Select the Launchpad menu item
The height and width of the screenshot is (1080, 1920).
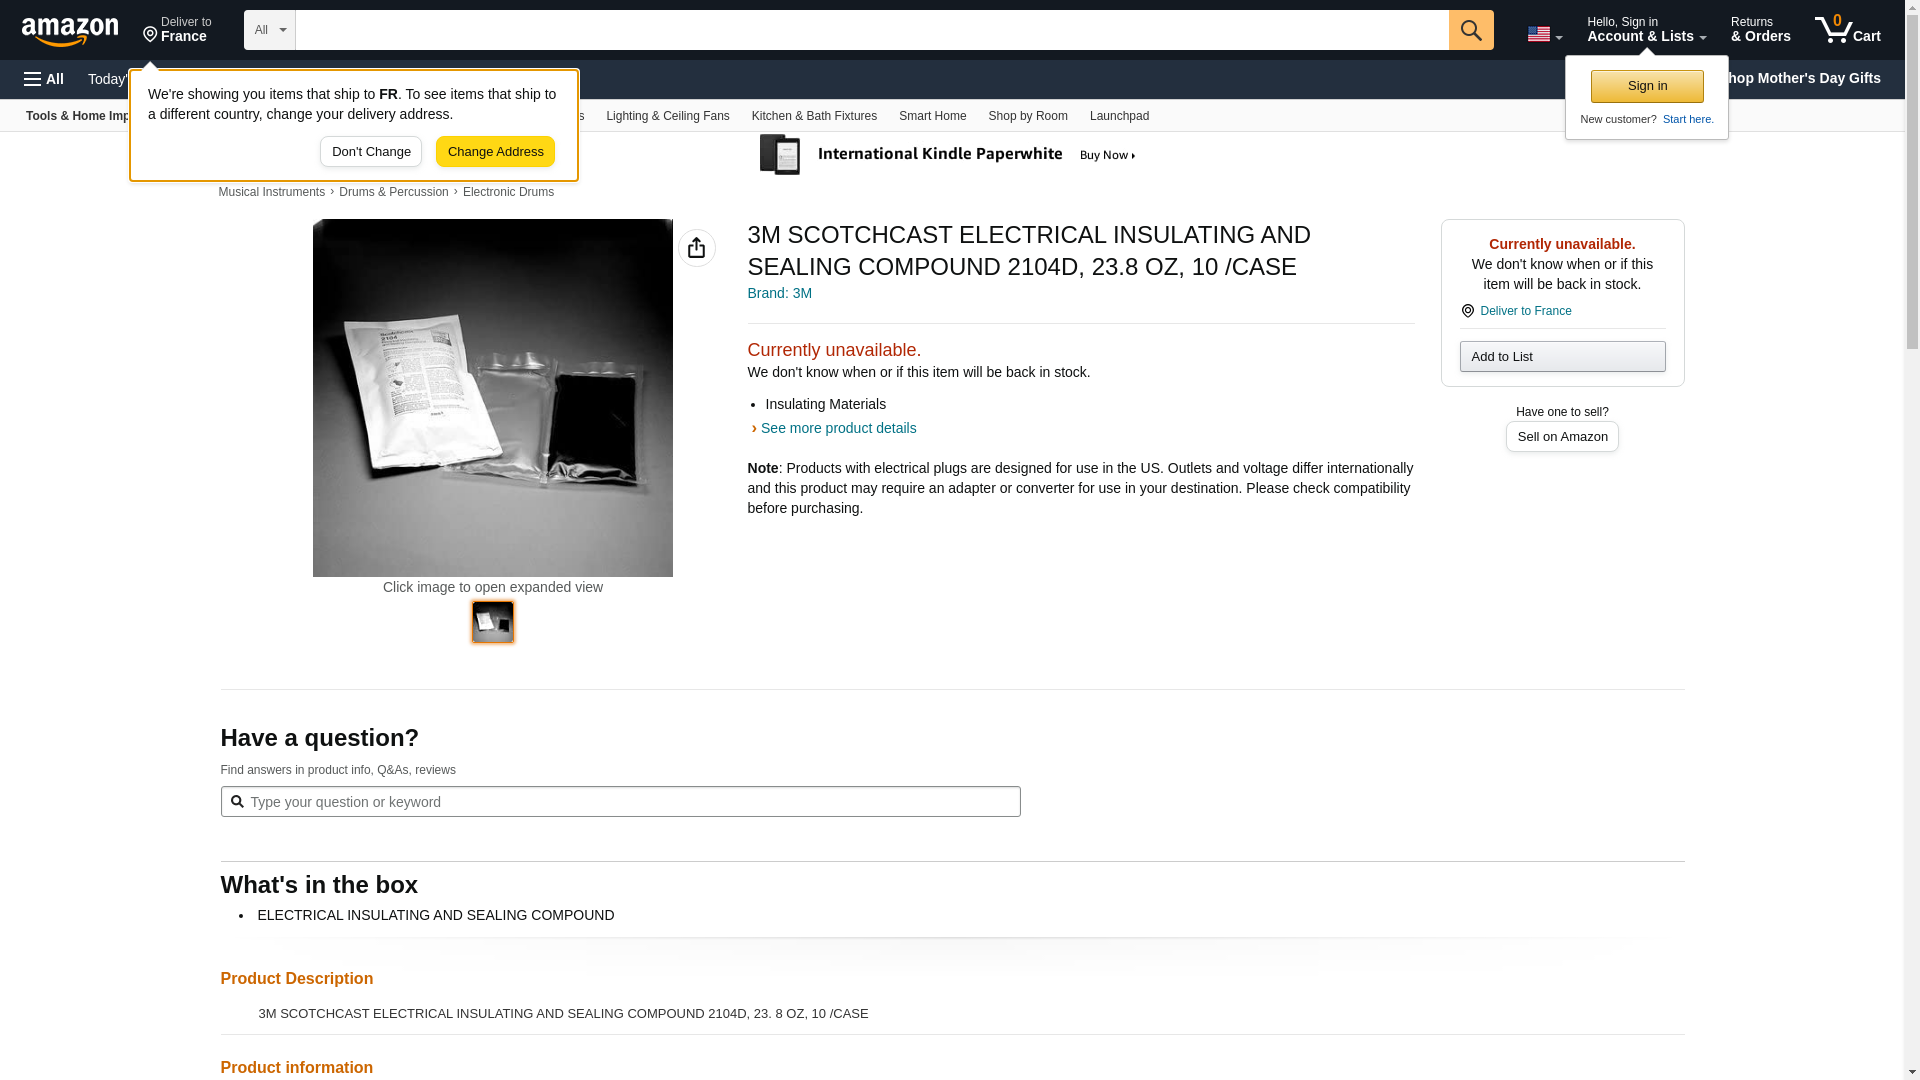click(1118, 116)
